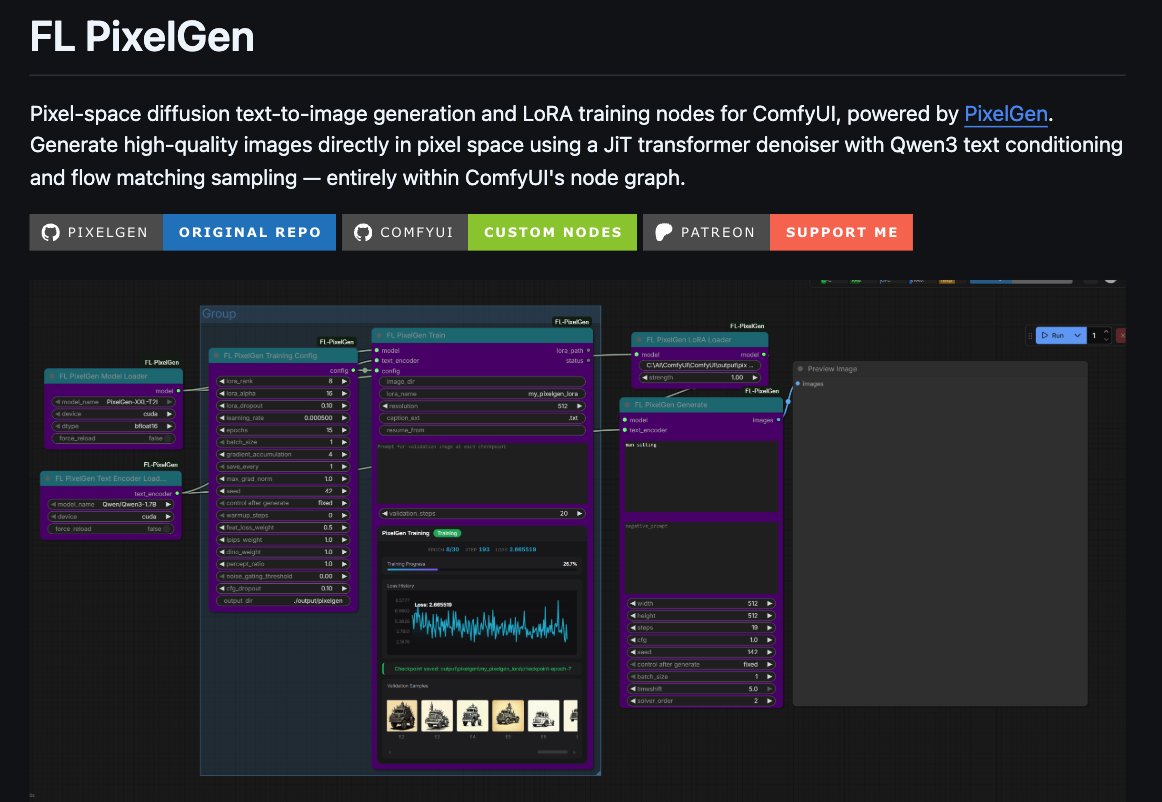Click the 'Checkpoint saved' message text
The height and width of the screenshot is (802, 1162).
482,669
